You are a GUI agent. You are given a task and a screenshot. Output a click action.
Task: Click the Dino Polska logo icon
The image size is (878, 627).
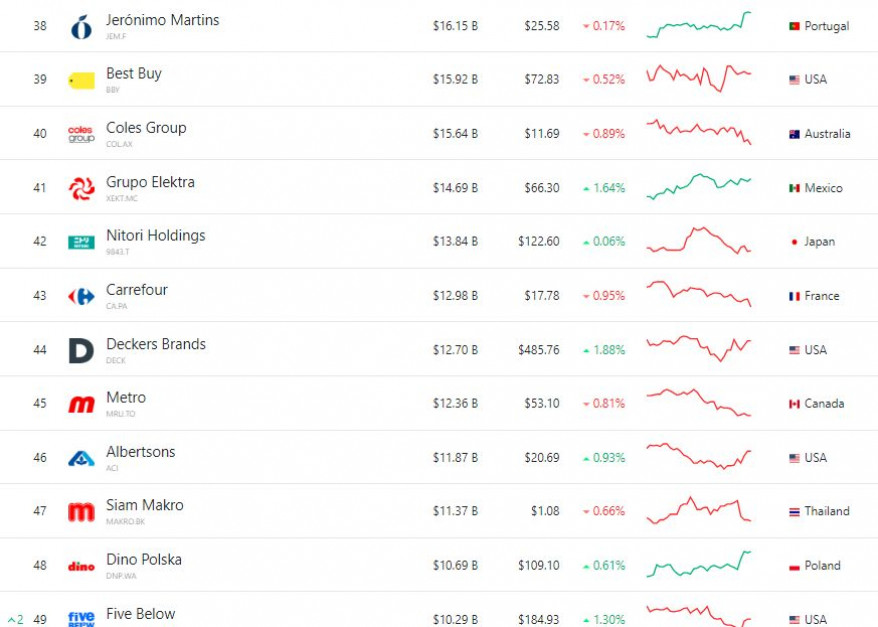81,566
